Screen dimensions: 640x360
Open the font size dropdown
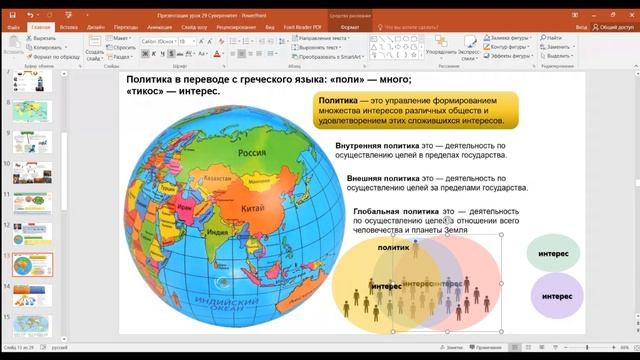pyautogui.click(x=193, y=42)
